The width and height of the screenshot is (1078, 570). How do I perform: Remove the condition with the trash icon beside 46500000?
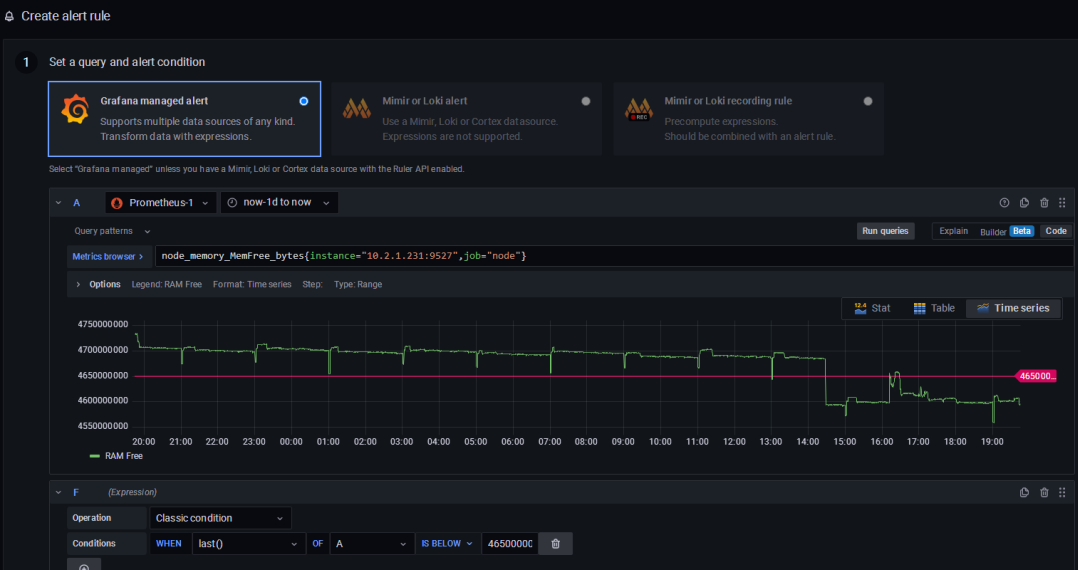coord(556,544)
